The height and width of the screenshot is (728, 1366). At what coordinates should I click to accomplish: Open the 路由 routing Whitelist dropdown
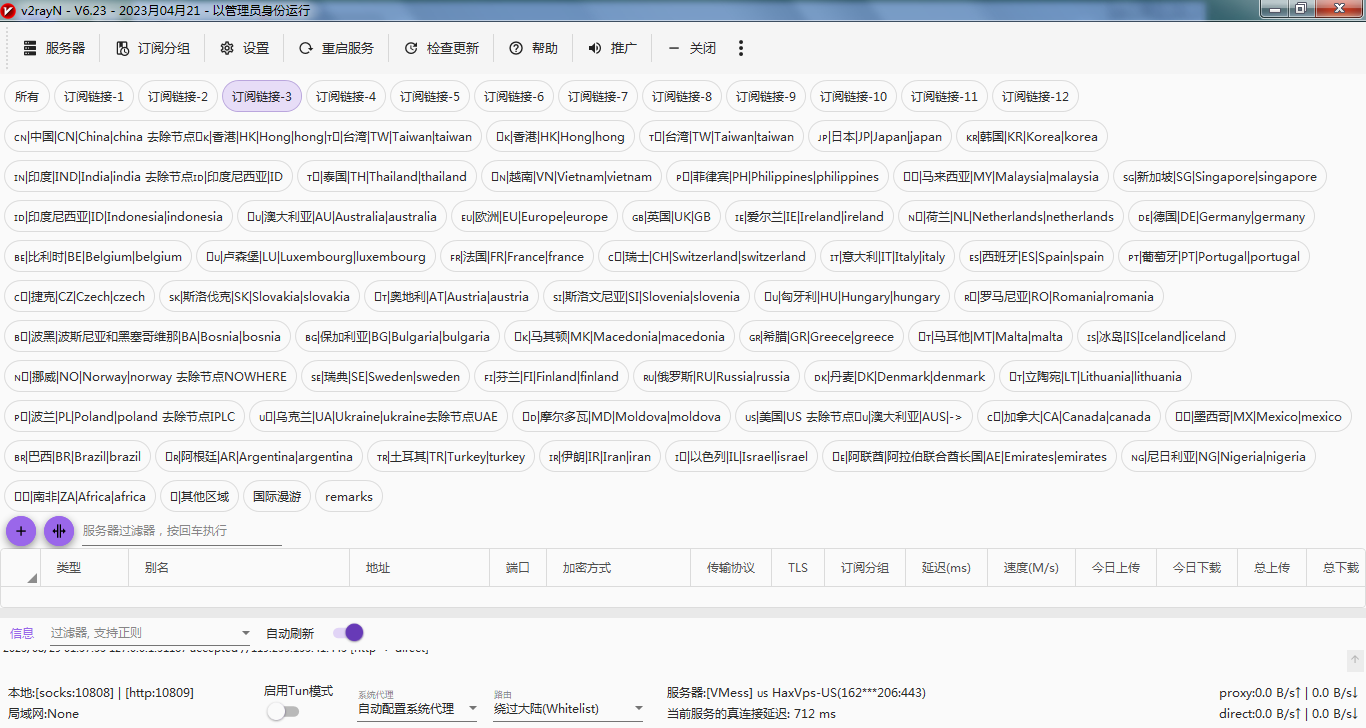[638, 709]
